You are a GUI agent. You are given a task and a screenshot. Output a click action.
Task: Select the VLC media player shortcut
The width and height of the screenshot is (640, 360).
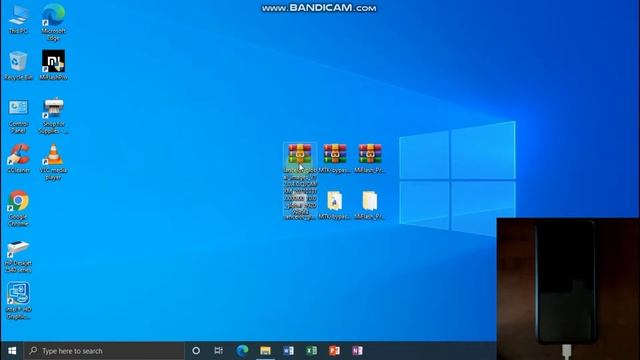pyautogui.click(x=53, y=162)
